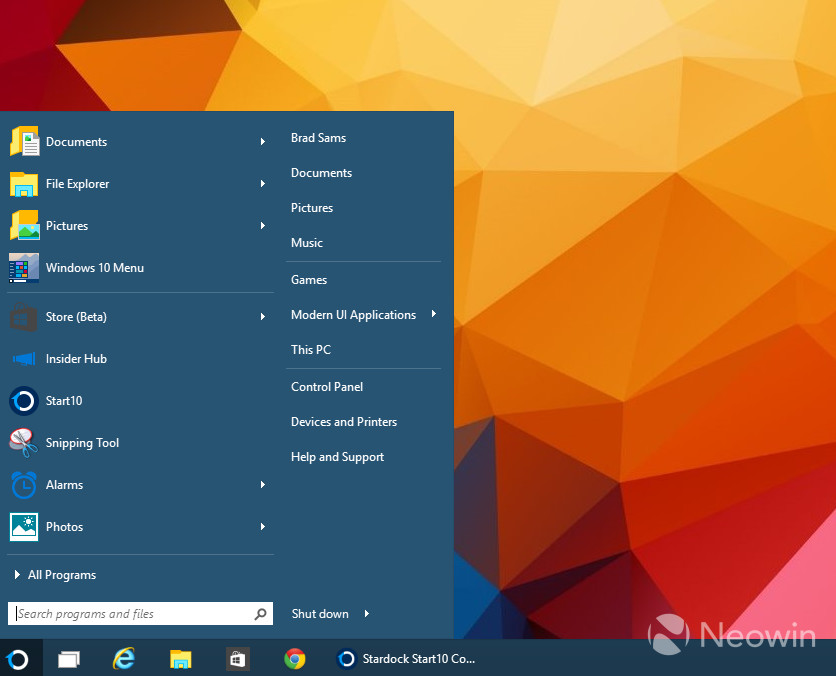Click the Alarms clock icon
836x676 pixels.
pos(24,485)
